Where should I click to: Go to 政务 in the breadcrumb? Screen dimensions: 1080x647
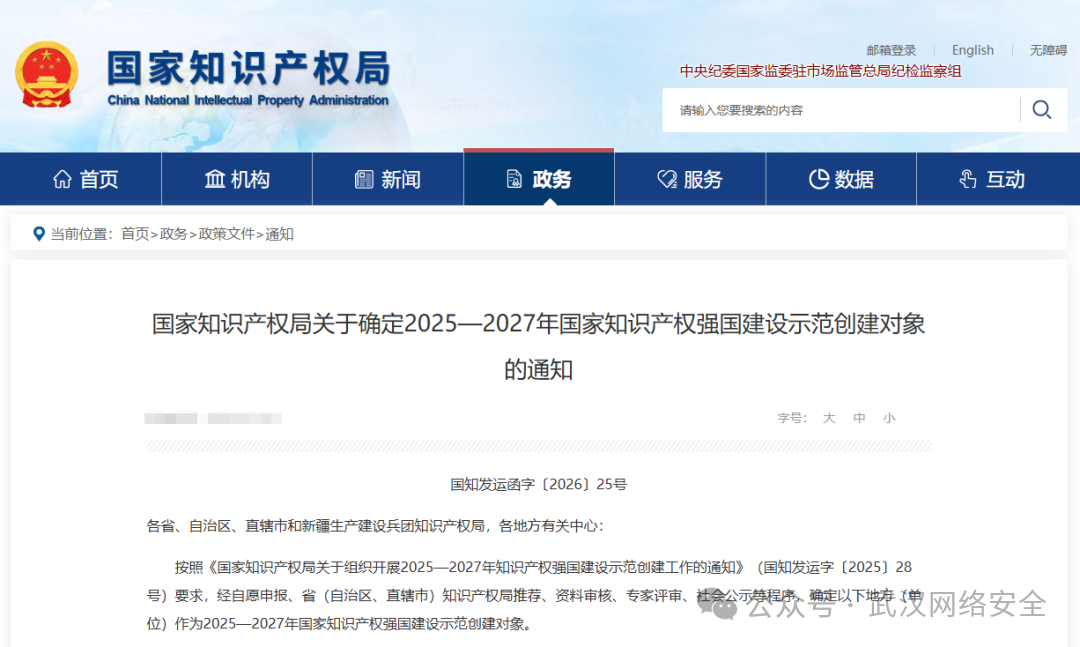click(x=174, y=234)
